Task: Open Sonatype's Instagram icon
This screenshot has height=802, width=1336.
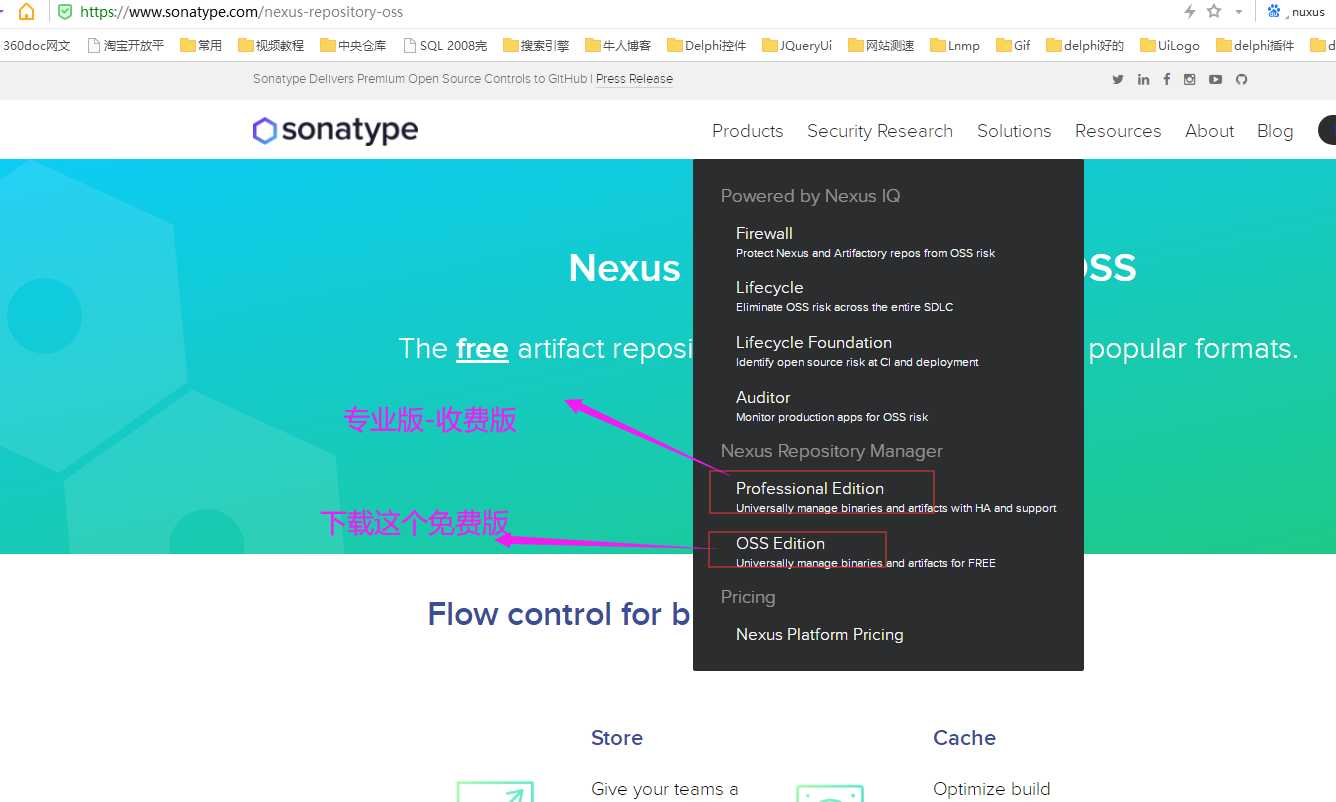Action: [1190, 80]
